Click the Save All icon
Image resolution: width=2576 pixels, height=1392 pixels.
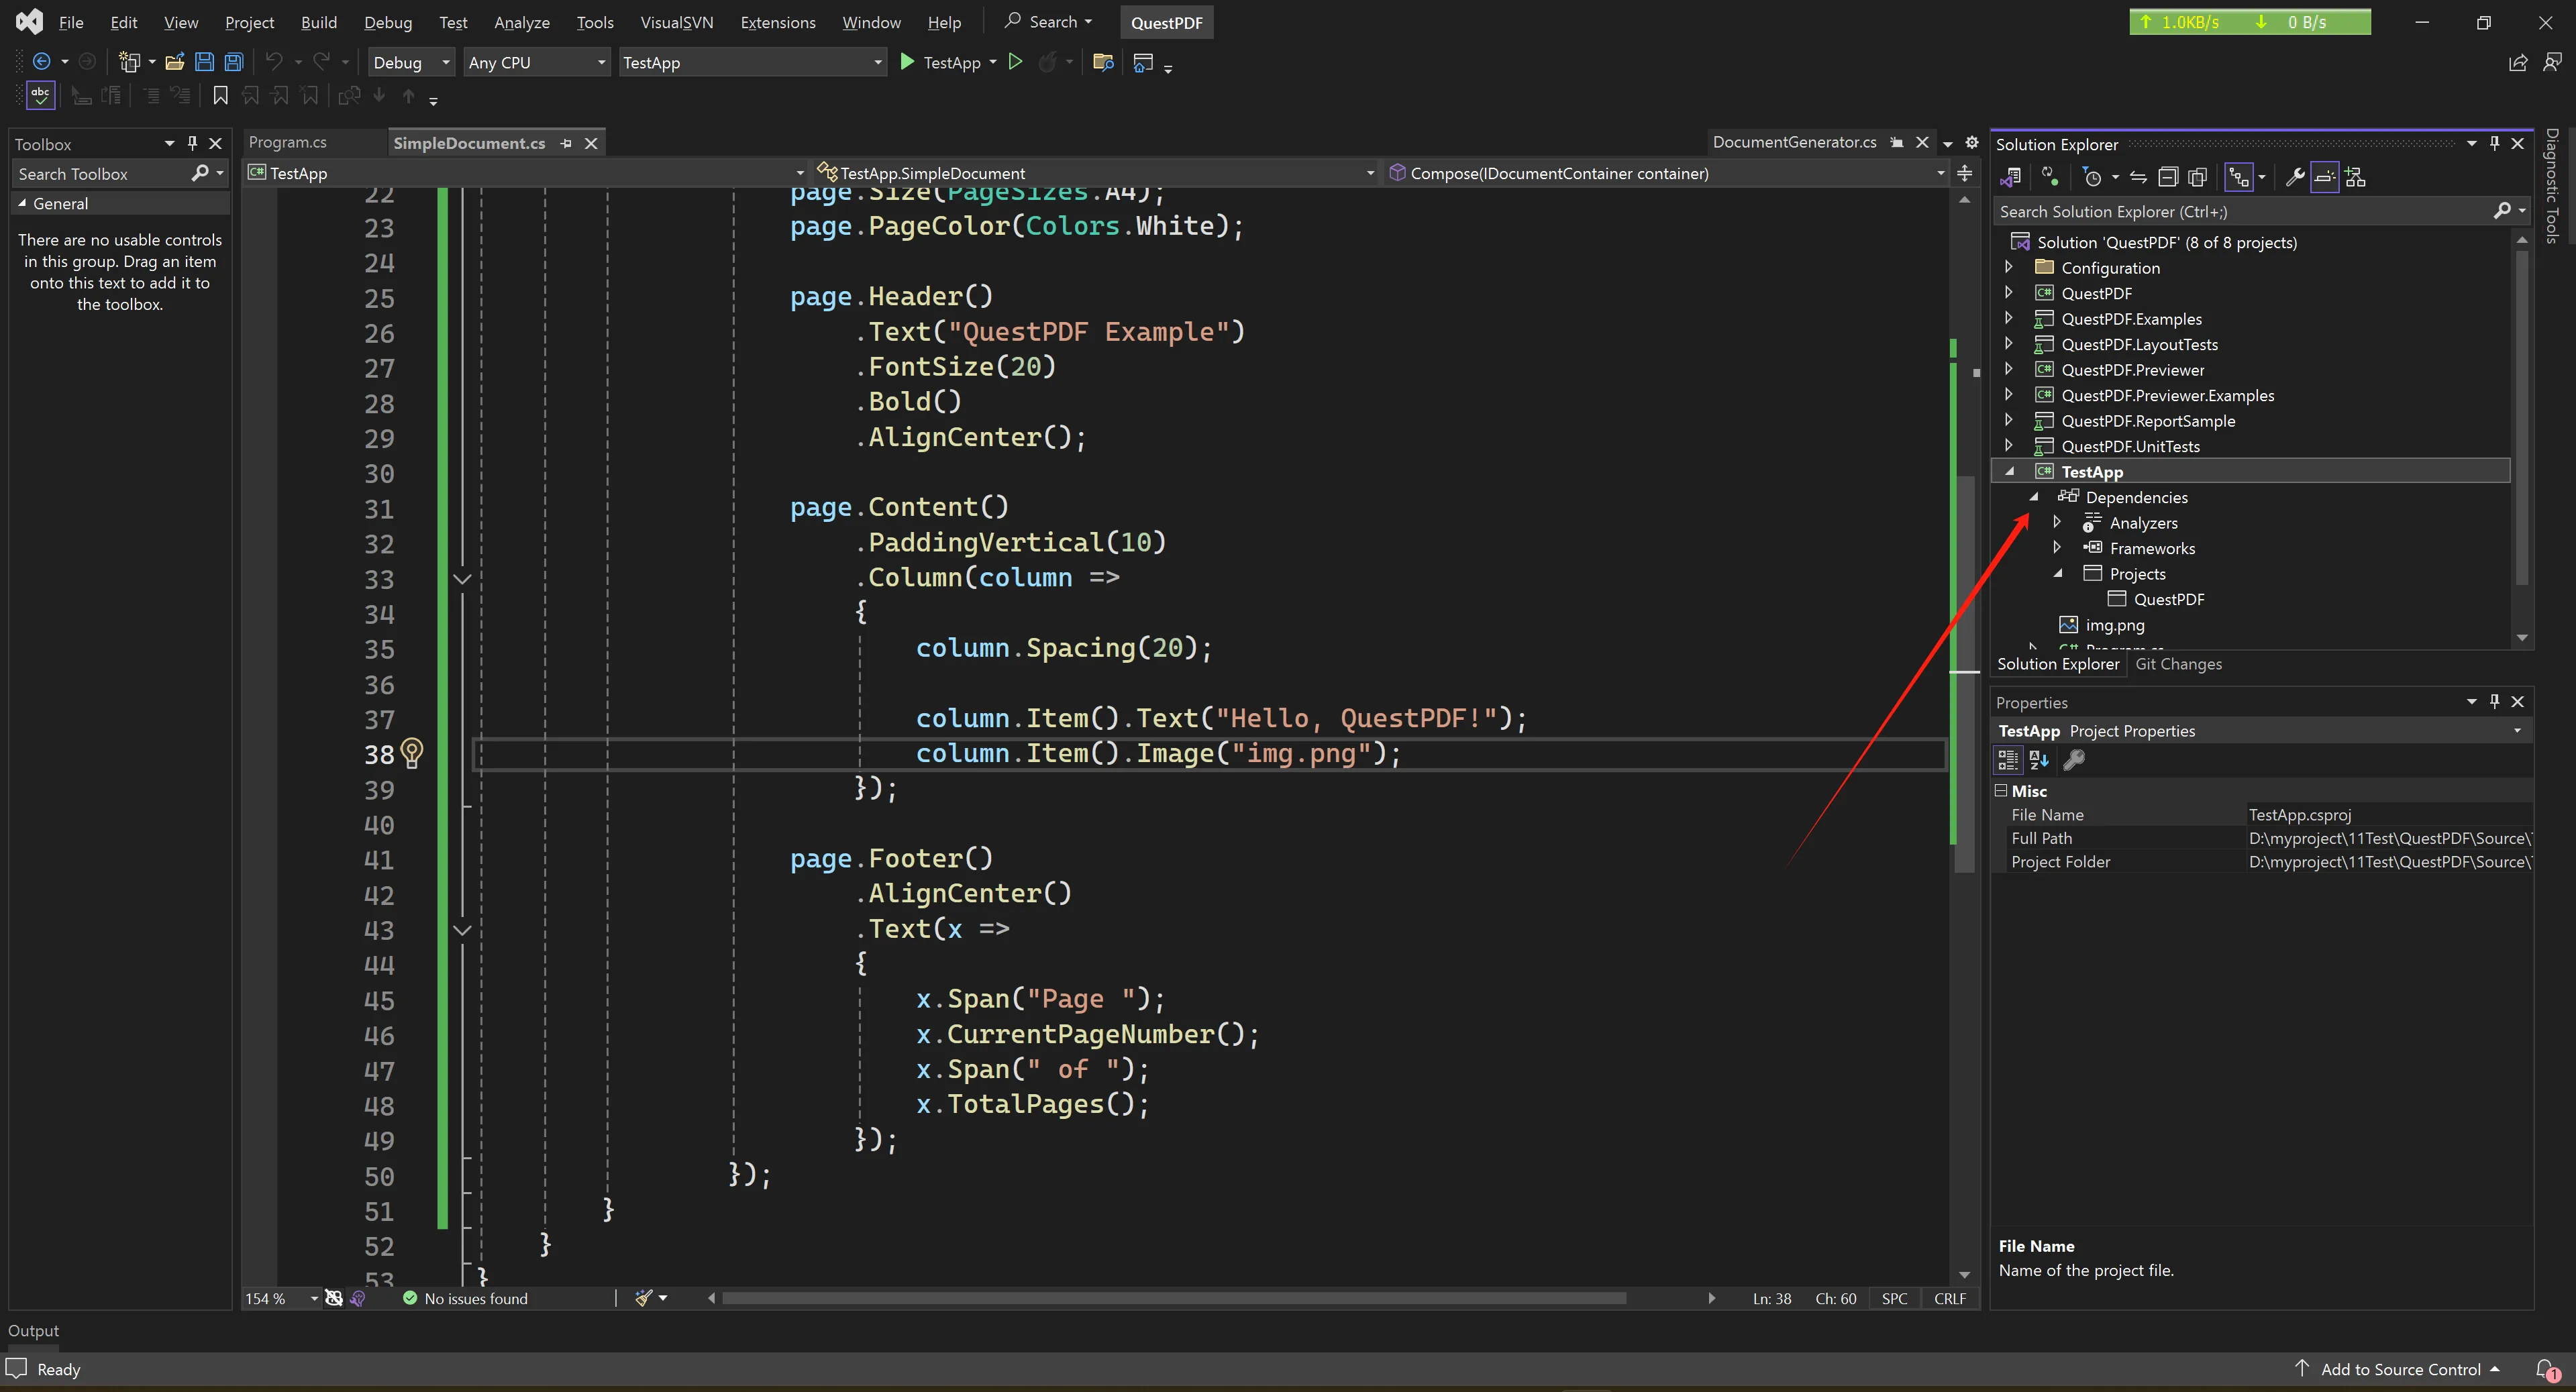pyautogui.click(x=233, y=62)
